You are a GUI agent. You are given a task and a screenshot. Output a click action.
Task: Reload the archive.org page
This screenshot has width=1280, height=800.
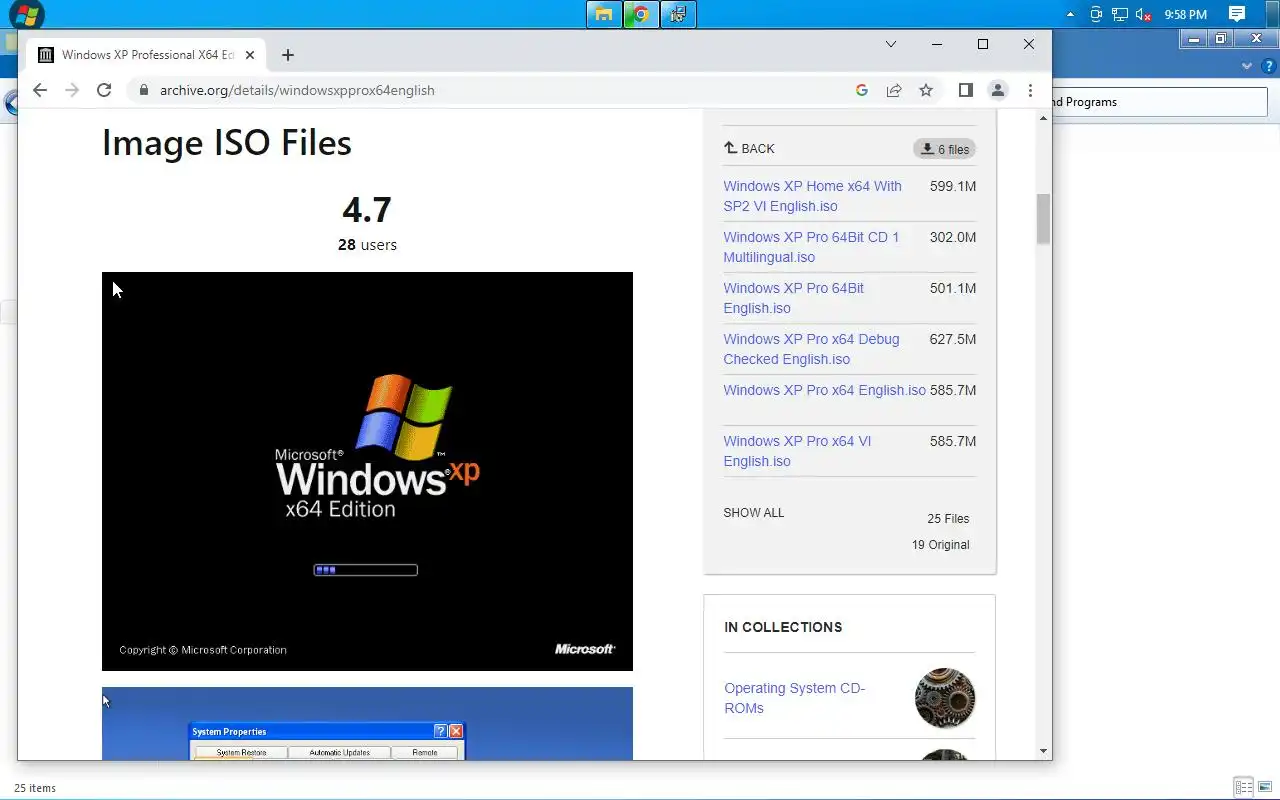[x=104, y=90]
